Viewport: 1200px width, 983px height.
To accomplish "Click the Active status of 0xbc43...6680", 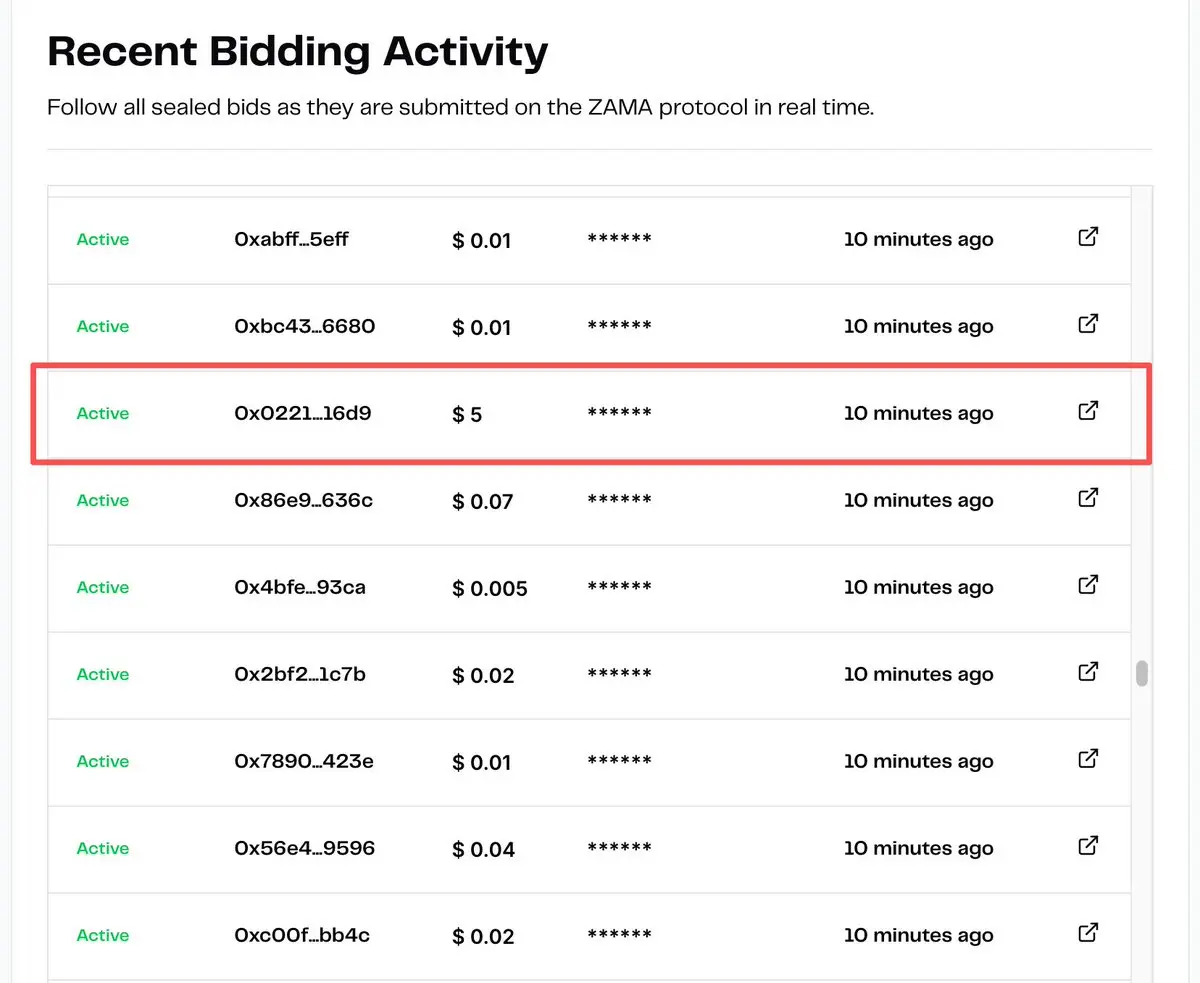I will pyautogui.click(x=103, y=327).
